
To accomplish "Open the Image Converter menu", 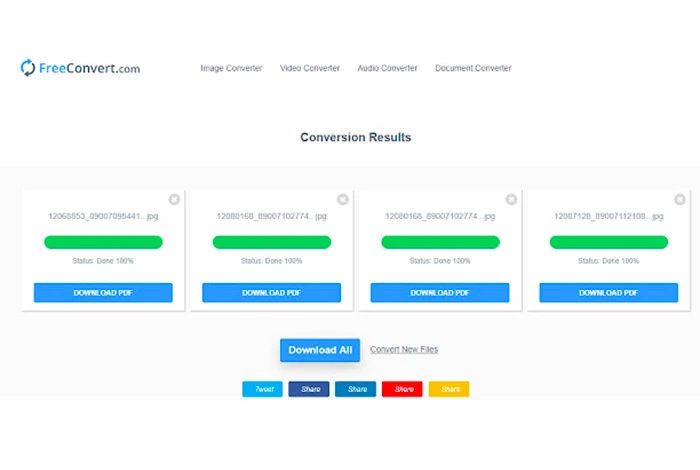I will pos(231,68).
